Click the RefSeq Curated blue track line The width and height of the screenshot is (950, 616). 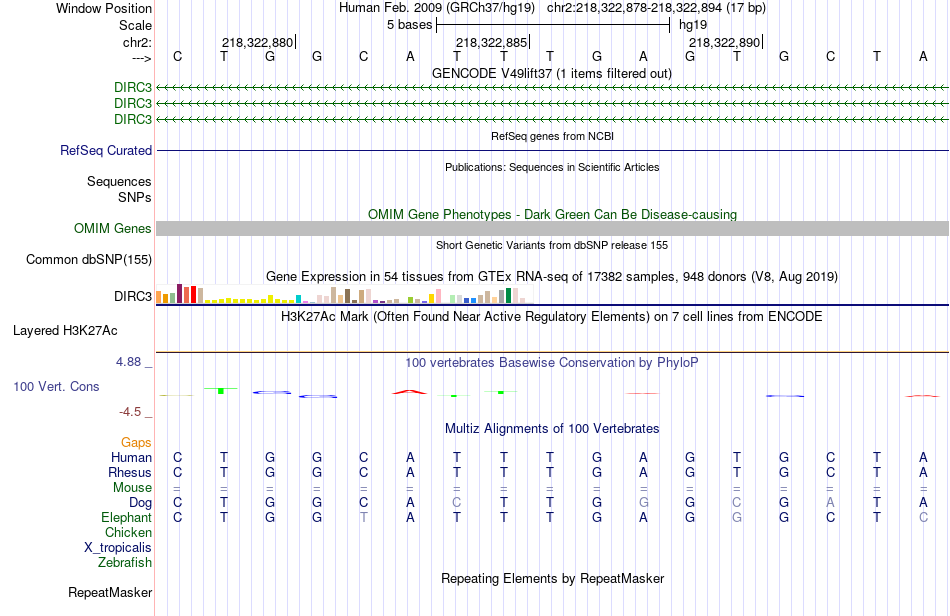[x=552, y=150]
